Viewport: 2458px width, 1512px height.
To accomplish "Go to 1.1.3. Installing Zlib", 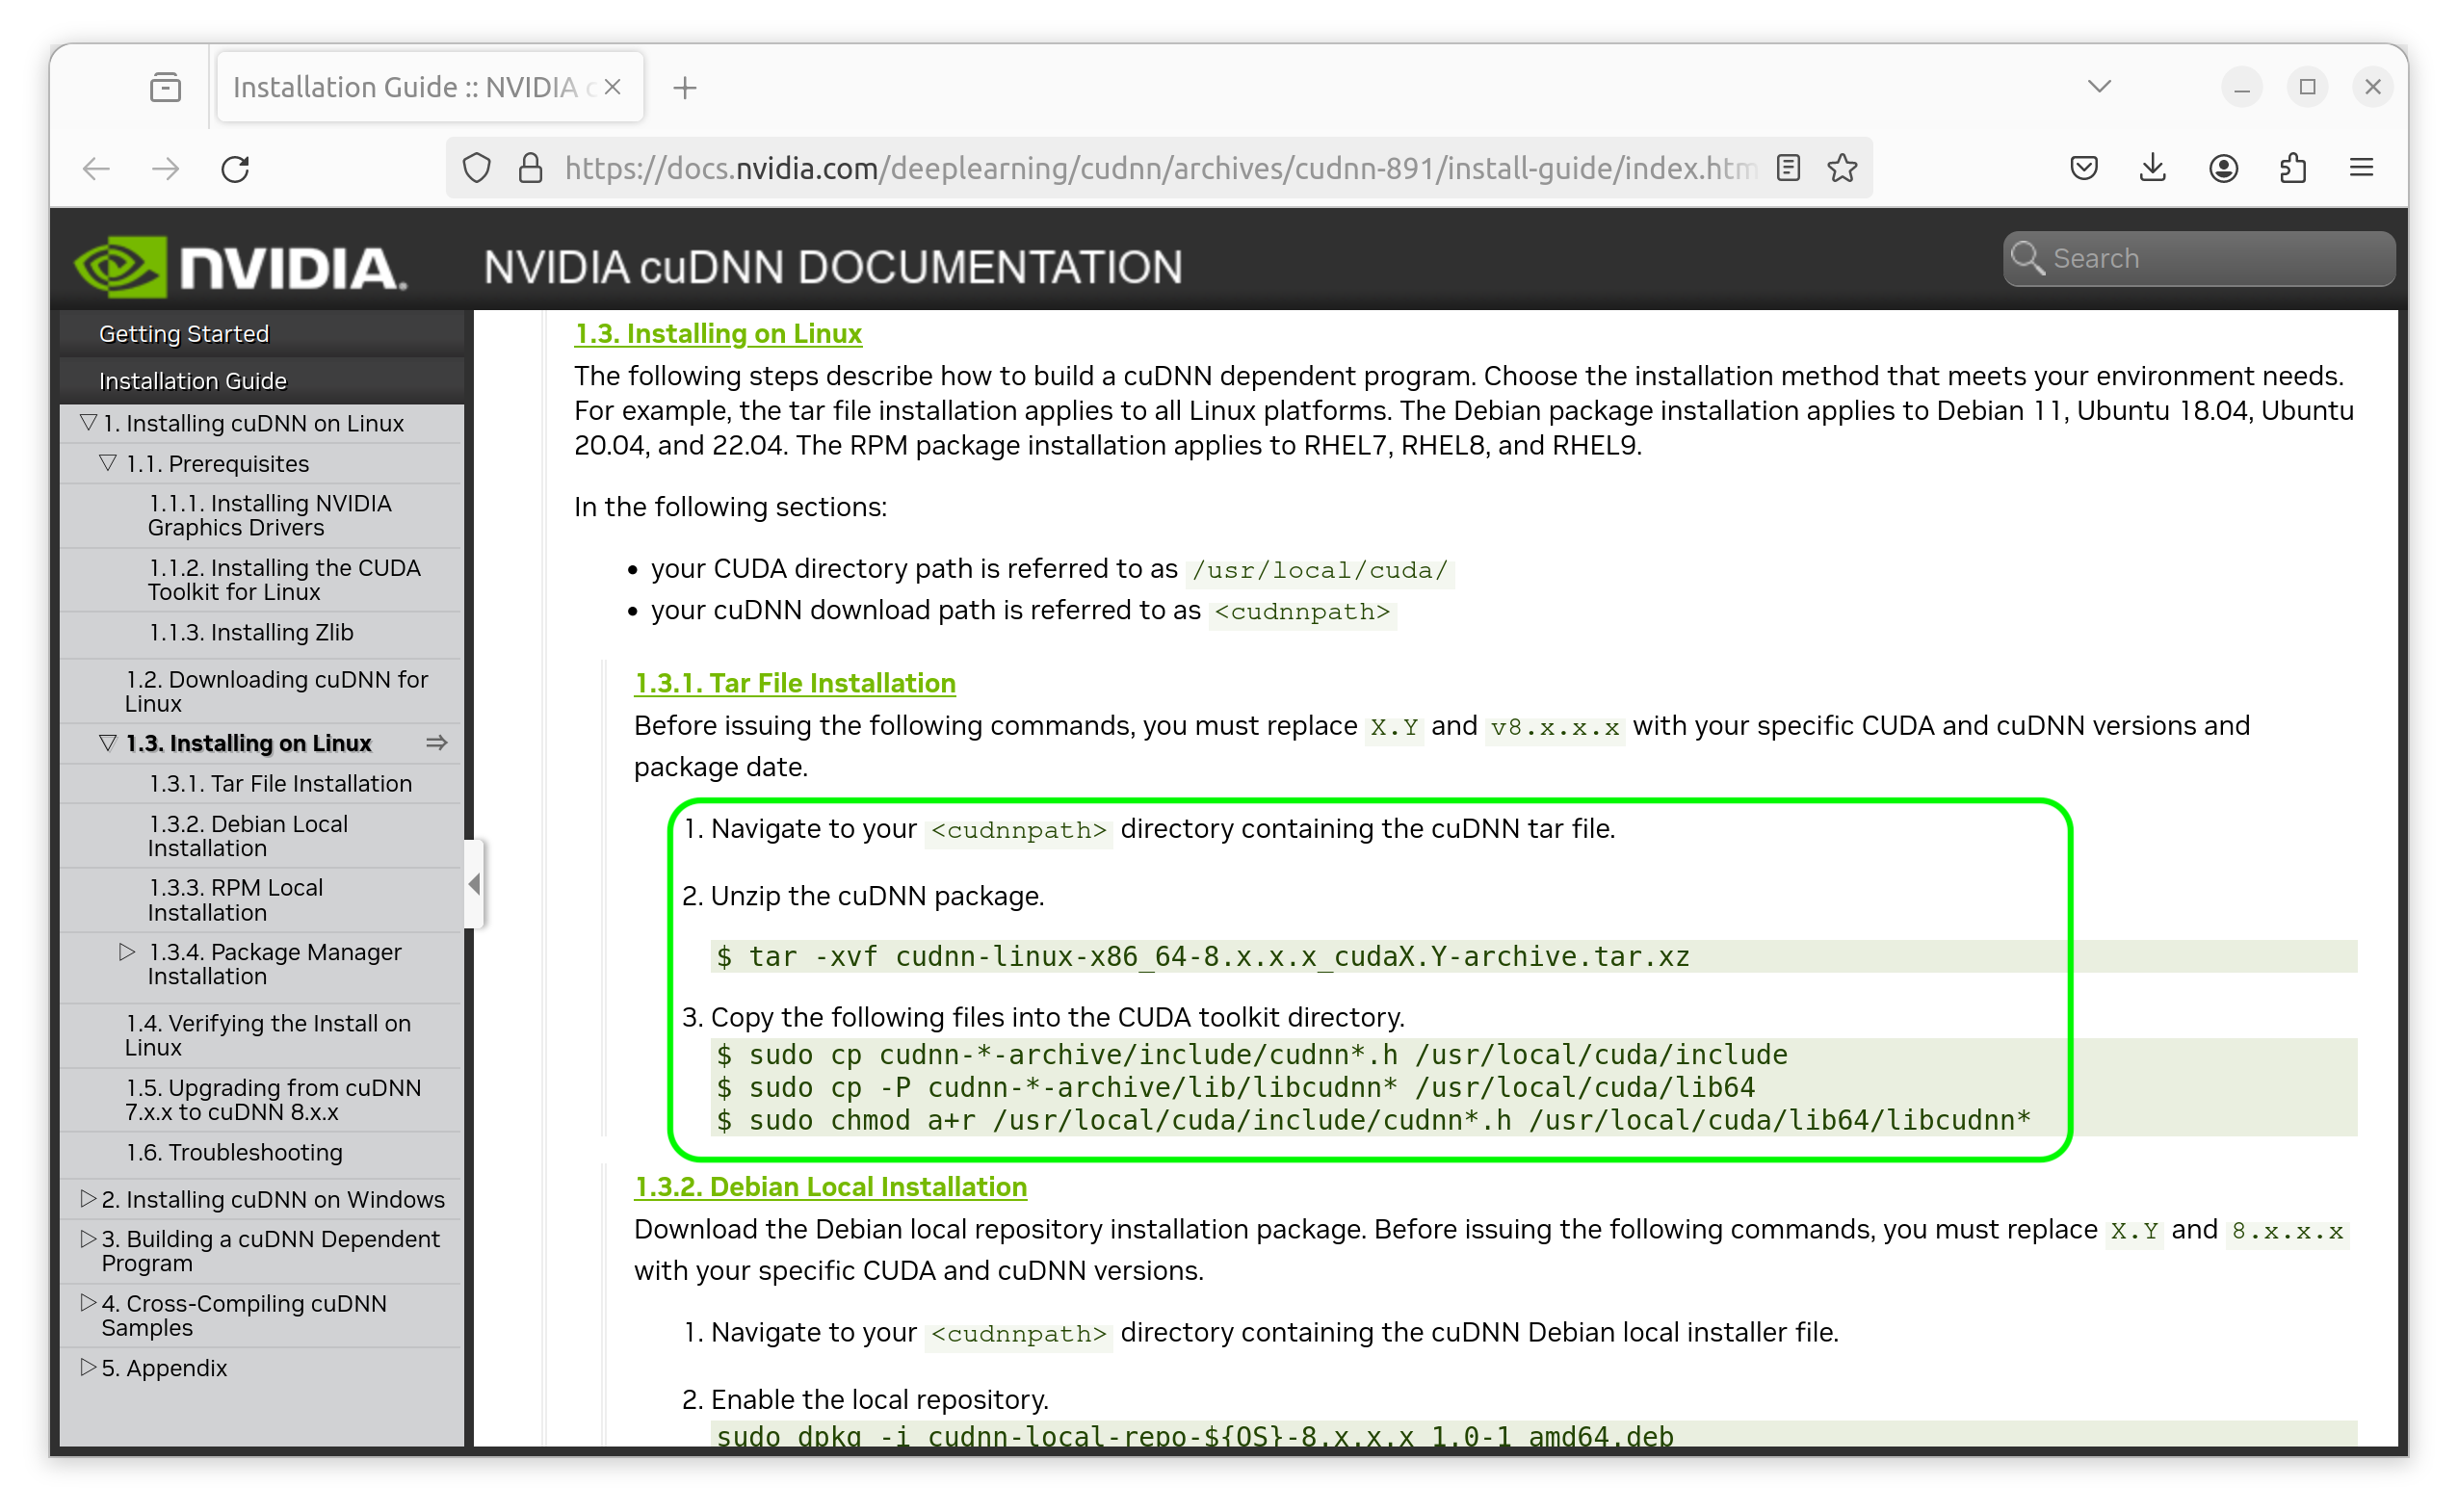I will (x=251, y=633).
